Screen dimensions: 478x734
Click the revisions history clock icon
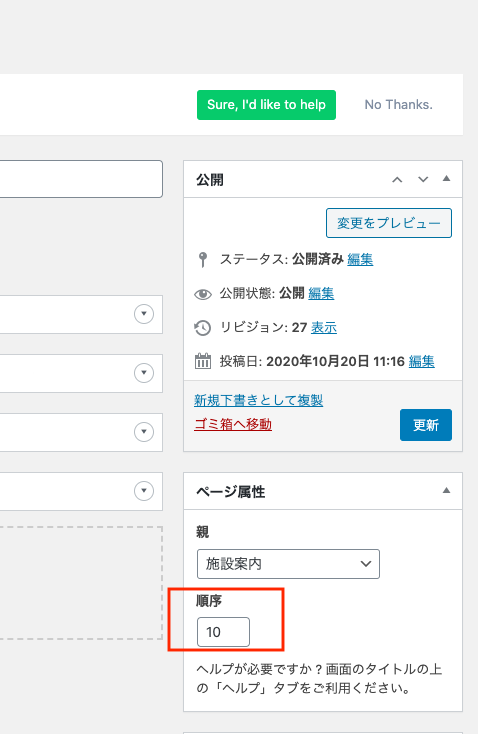[x=203, y=328]
